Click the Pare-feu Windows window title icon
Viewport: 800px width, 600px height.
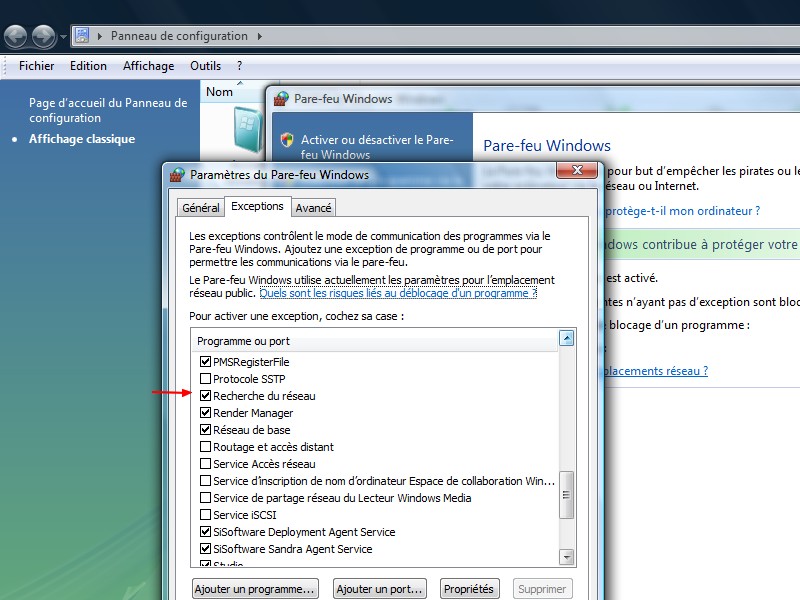pos(281,98)
